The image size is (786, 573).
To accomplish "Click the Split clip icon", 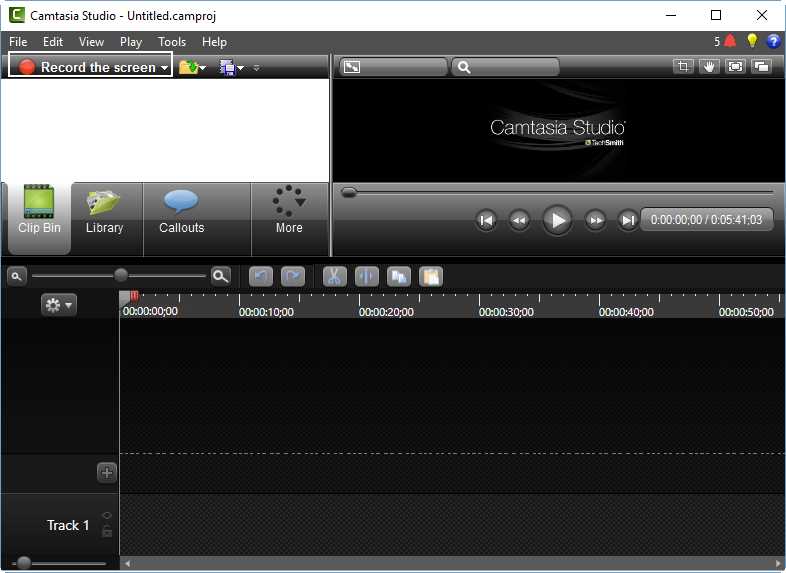I will 366,276.
